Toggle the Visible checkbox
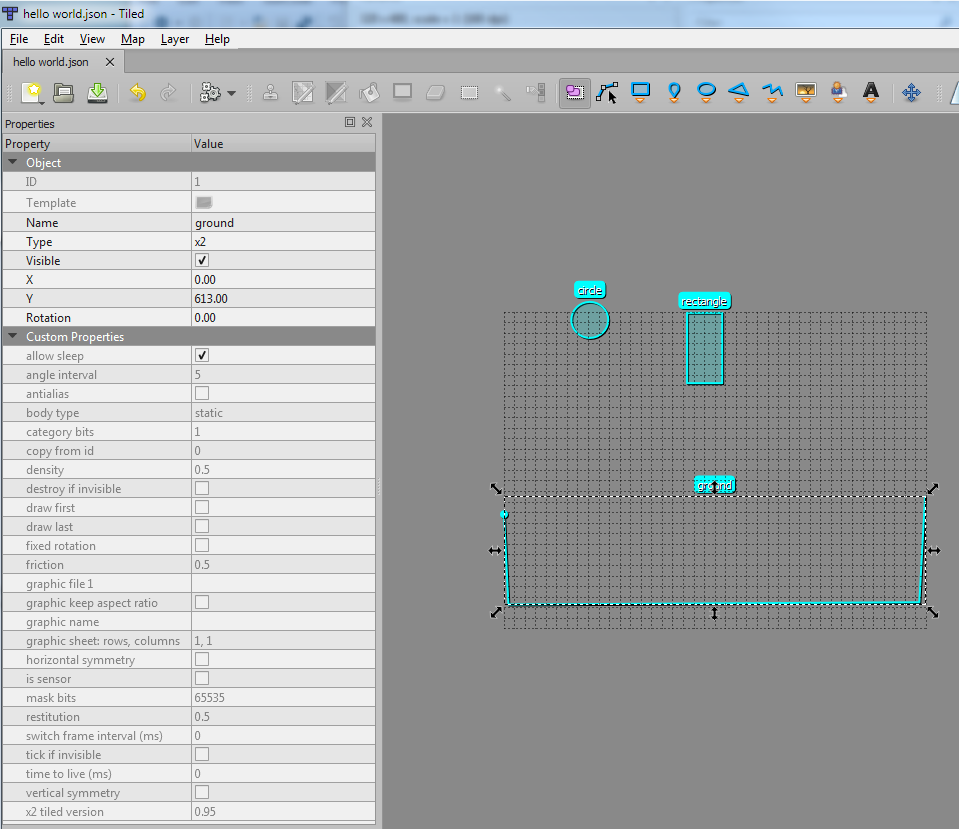Viewport: 959px width, 829px height. [202, 260]
